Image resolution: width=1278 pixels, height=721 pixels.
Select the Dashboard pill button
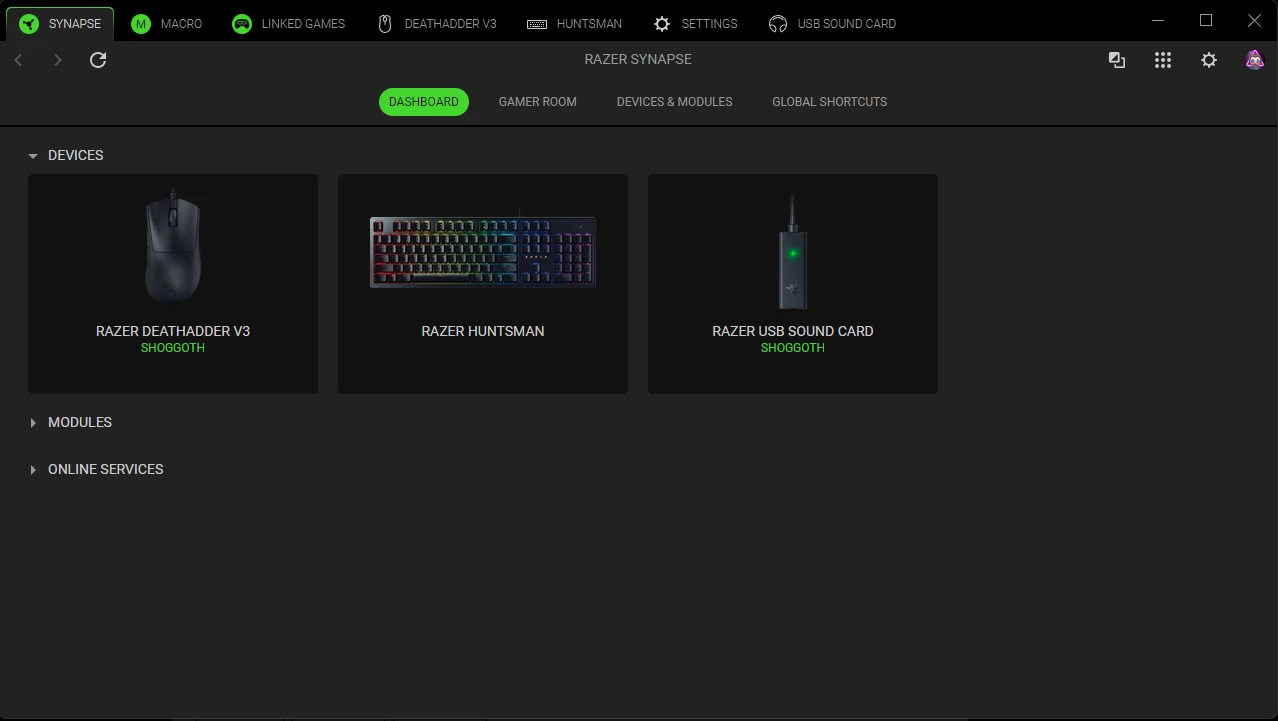[x=424, y=102]
